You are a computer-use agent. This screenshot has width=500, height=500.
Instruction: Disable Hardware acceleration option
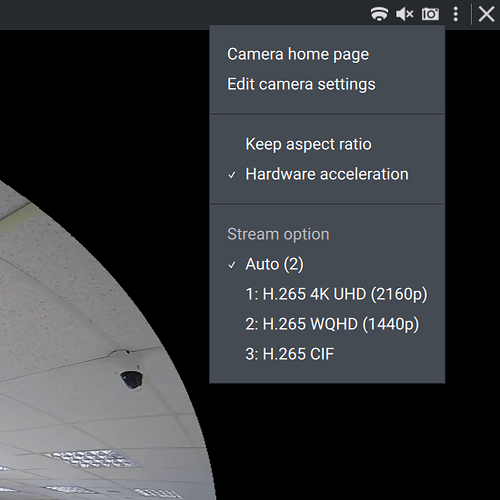pos(327,174)
